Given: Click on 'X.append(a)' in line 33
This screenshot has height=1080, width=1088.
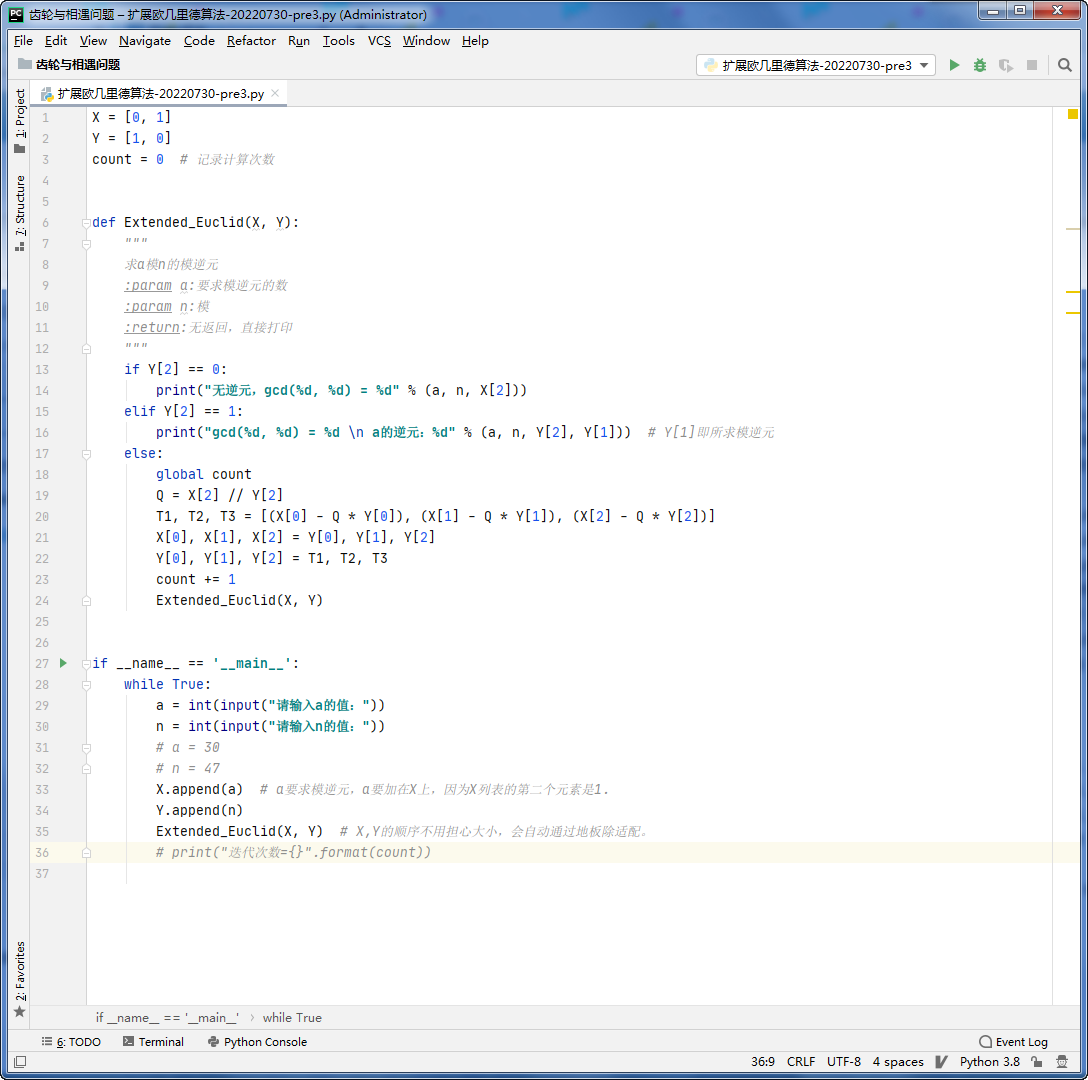Looking at the screenshot, I should point(199,790).
